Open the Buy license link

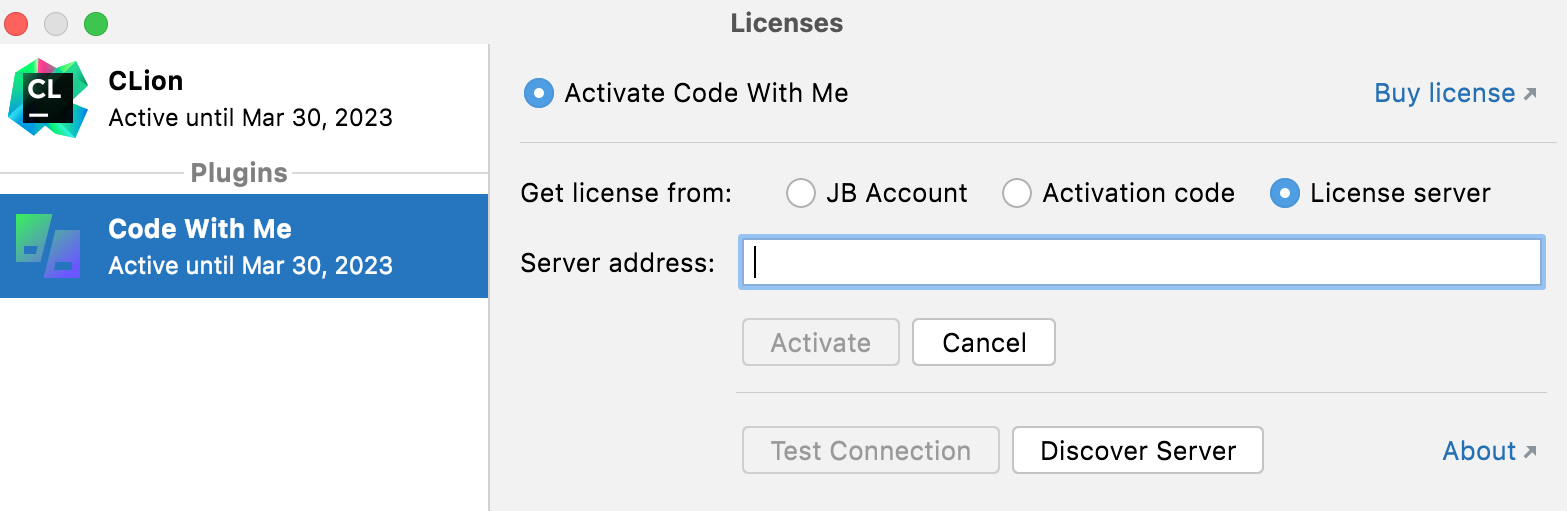click(1444, 94)
